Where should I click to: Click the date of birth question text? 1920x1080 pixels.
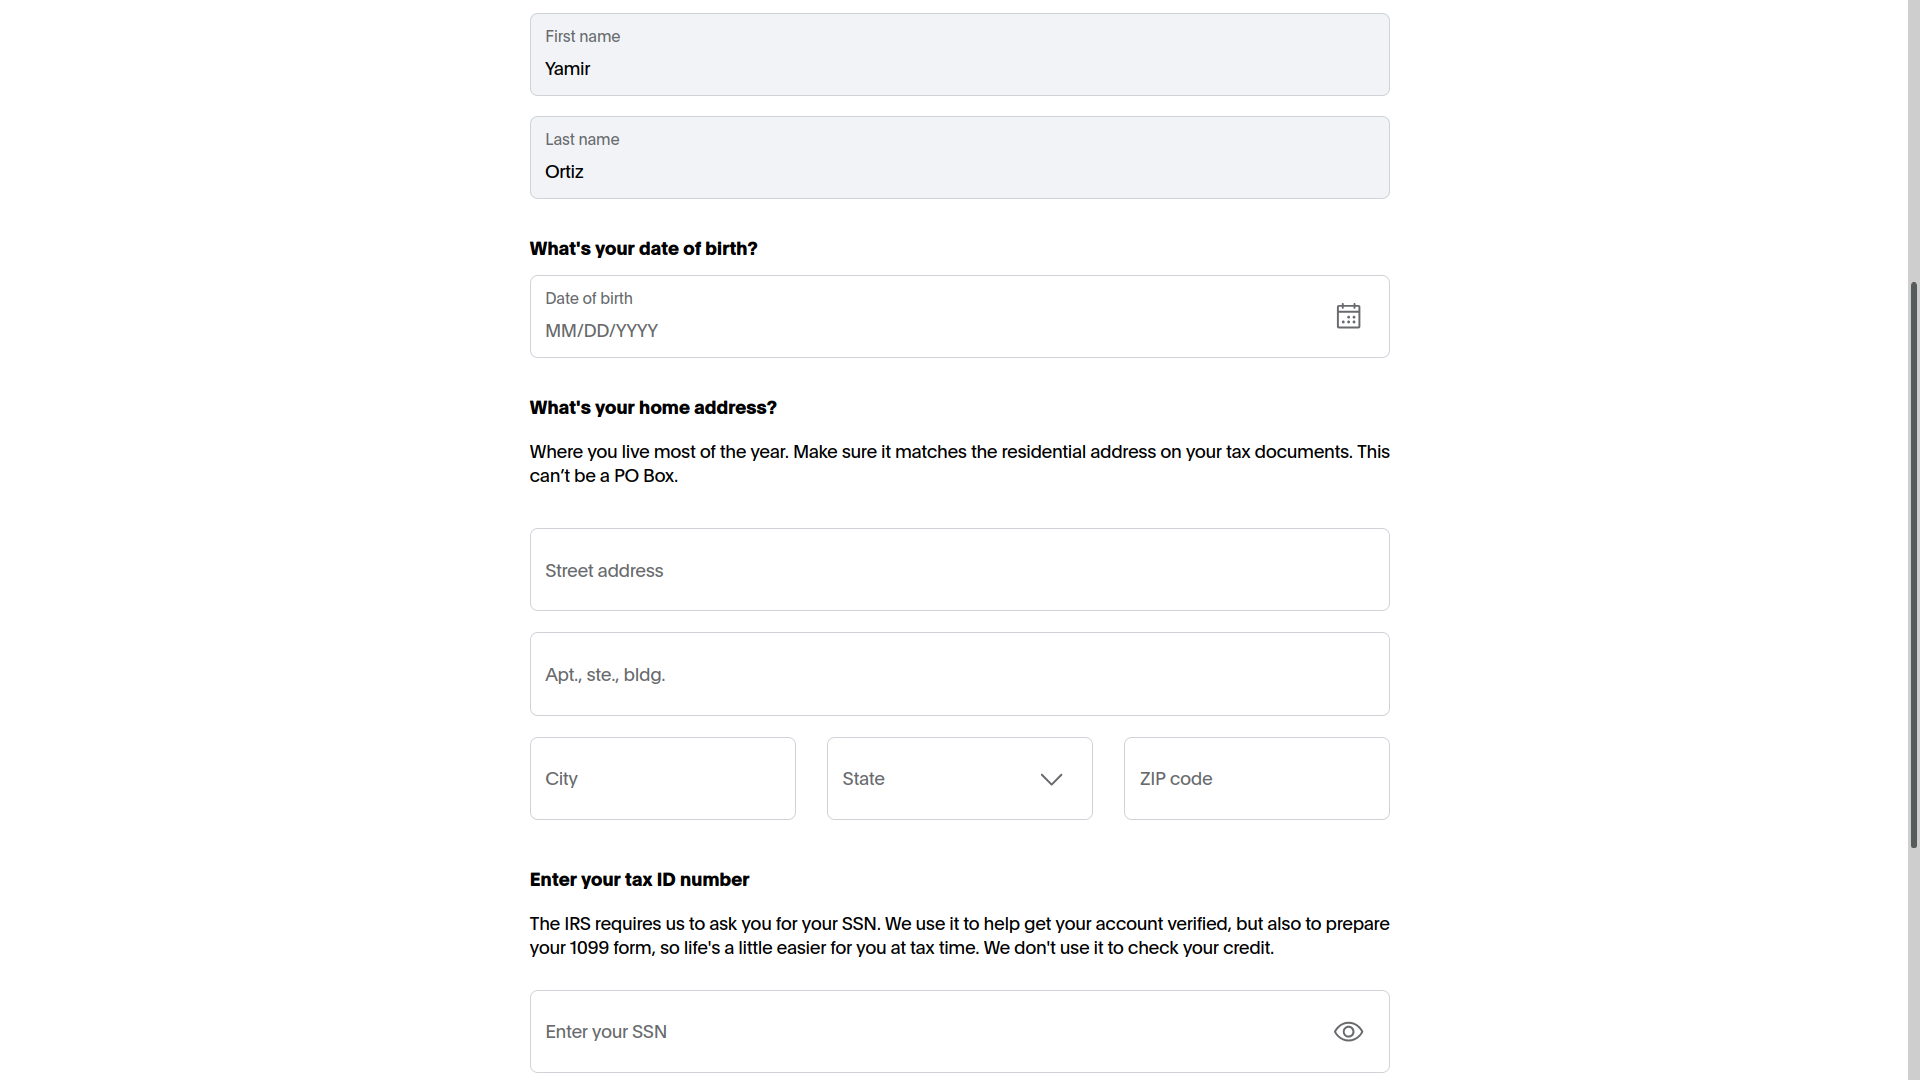click(643, 248)
